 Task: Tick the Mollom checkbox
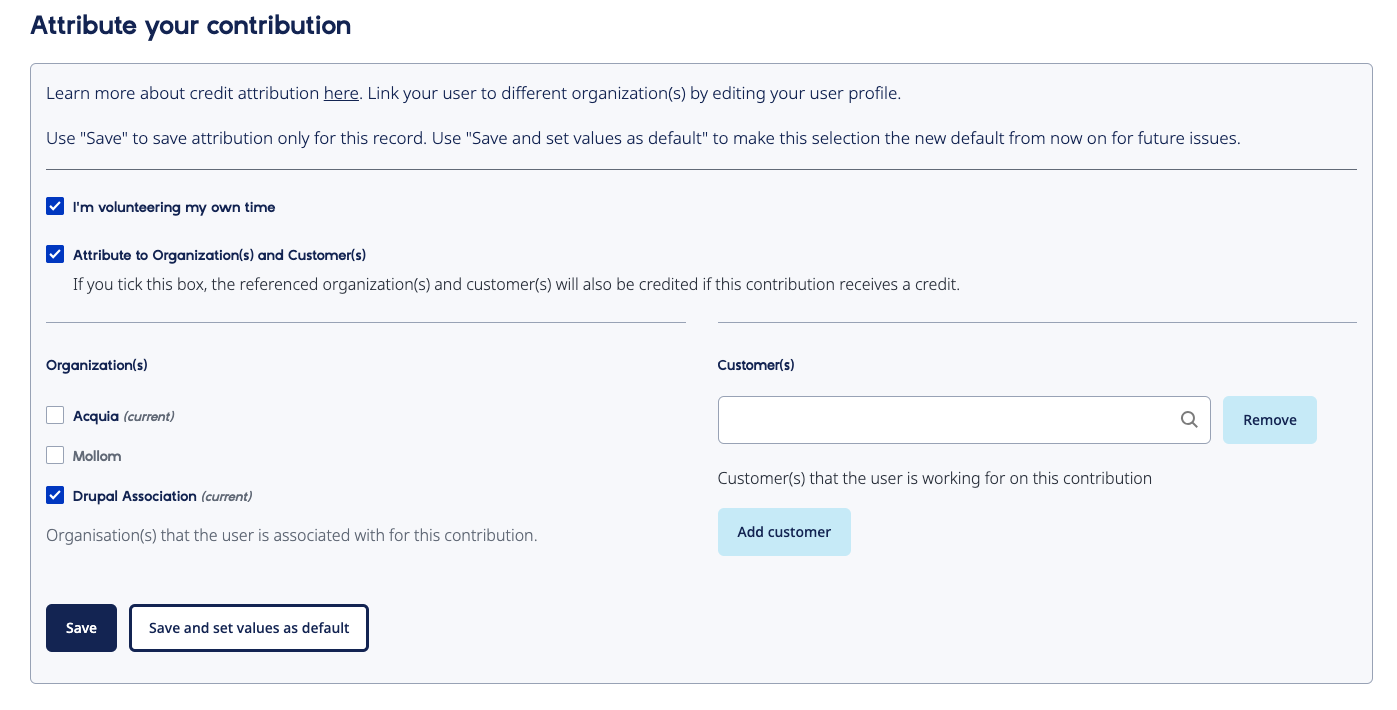click(x=55, y=455)
